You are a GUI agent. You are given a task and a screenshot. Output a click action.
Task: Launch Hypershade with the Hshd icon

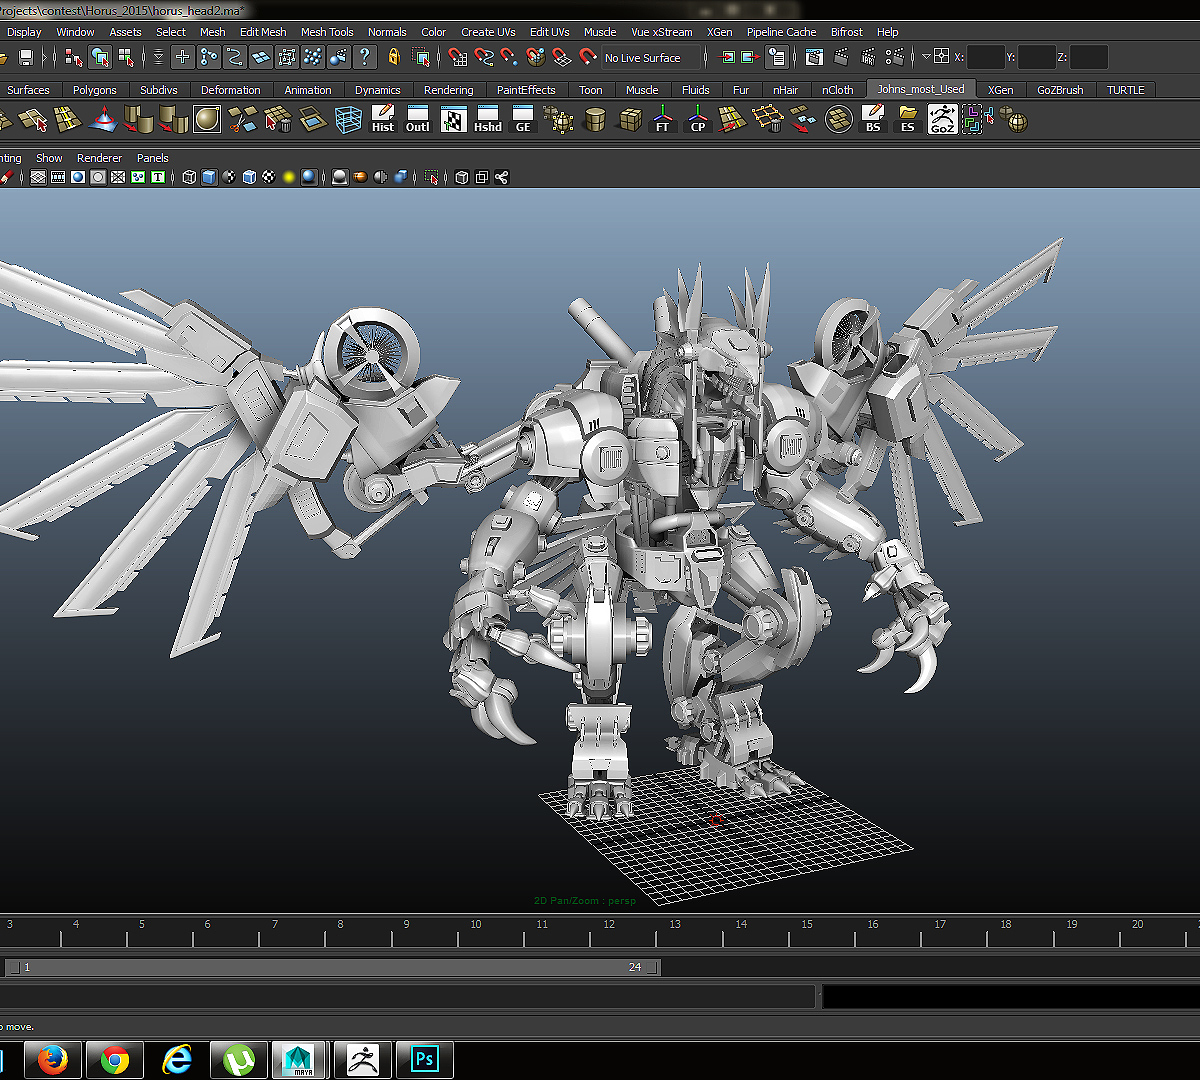(488, 120)
